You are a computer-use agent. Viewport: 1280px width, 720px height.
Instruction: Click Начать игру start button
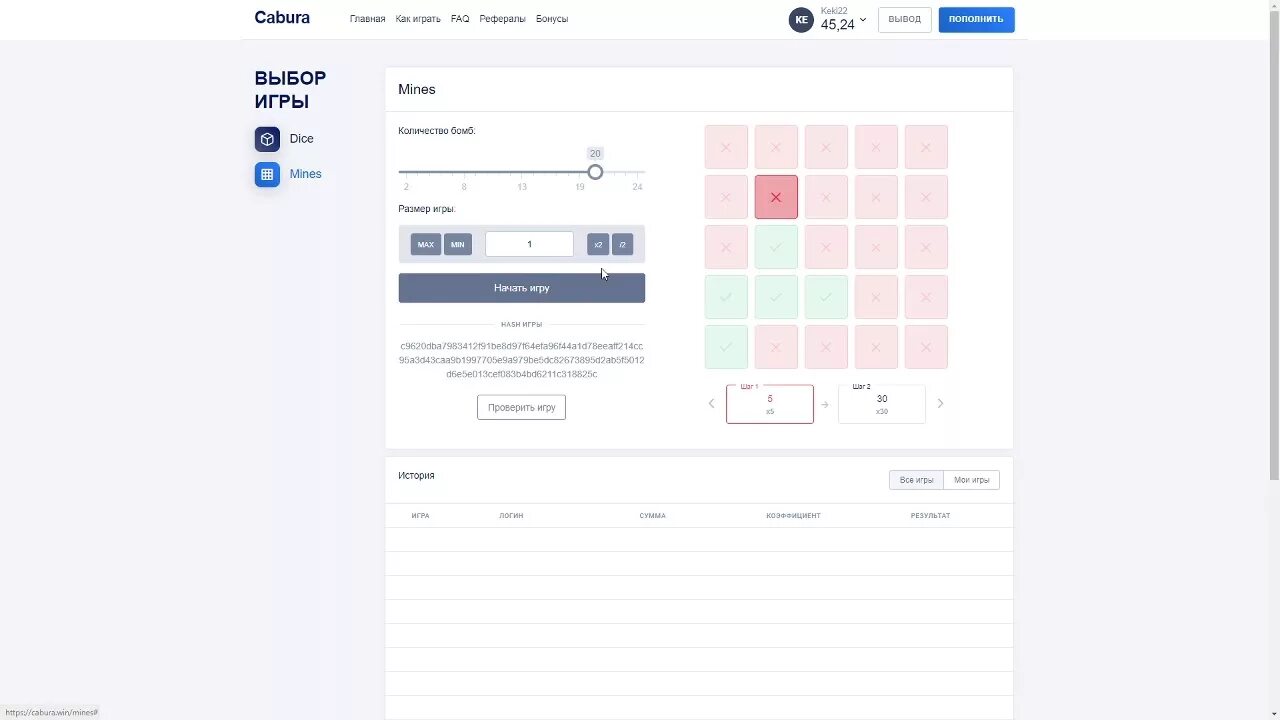522,288
